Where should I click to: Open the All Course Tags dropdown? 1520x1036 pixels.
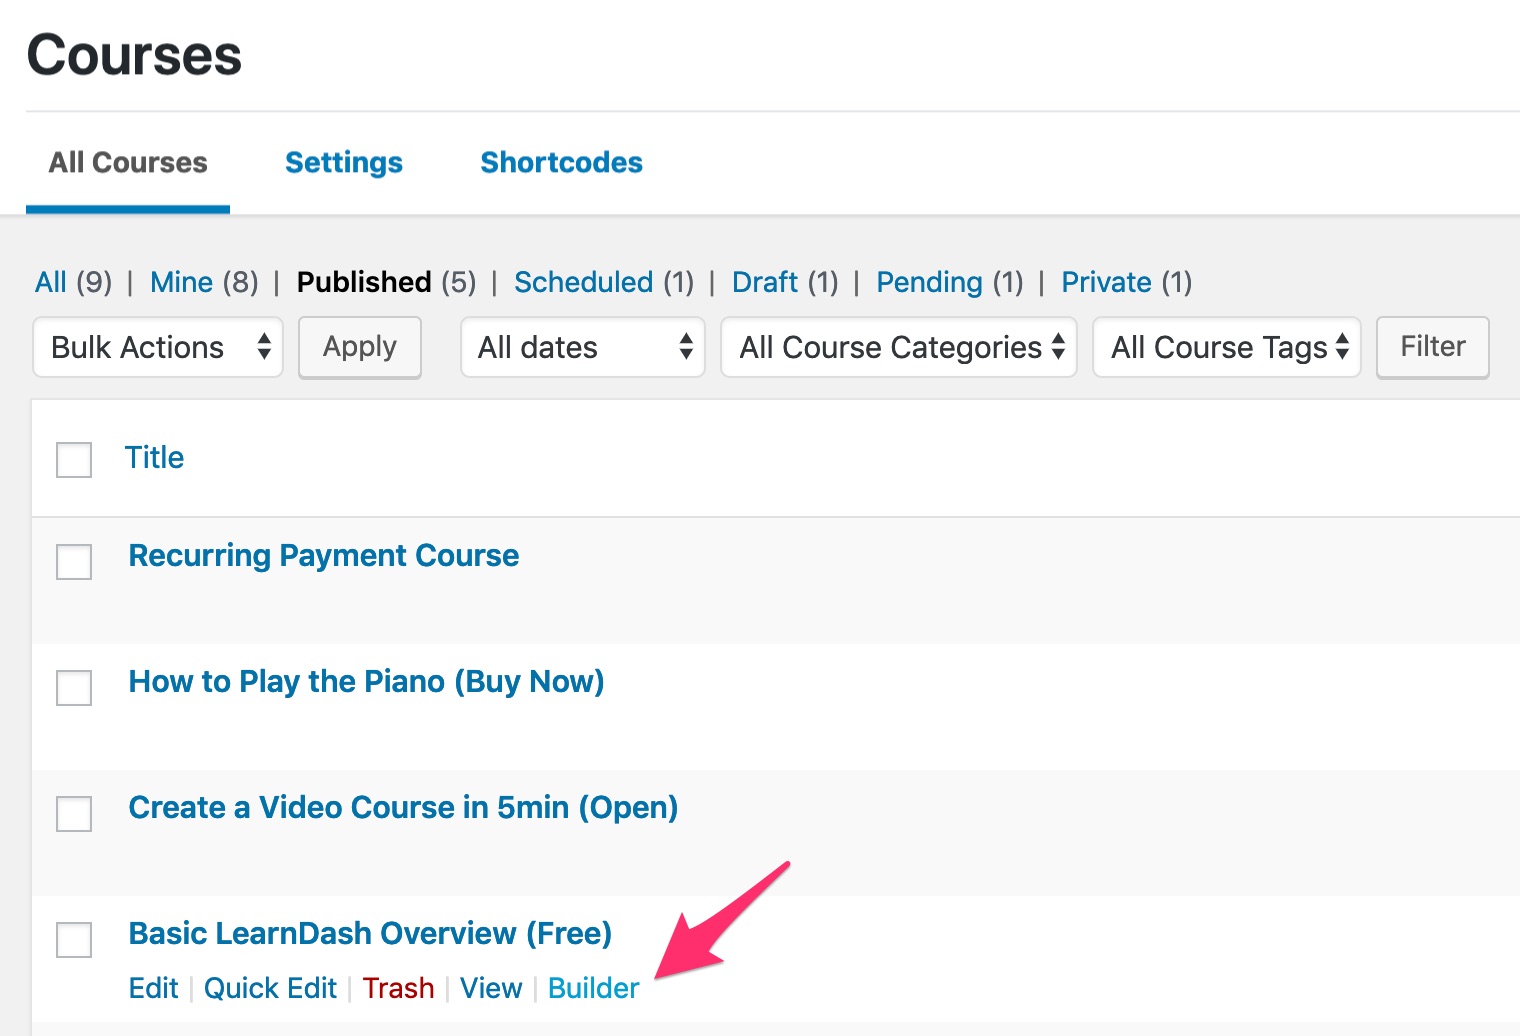coord(1226,347)
